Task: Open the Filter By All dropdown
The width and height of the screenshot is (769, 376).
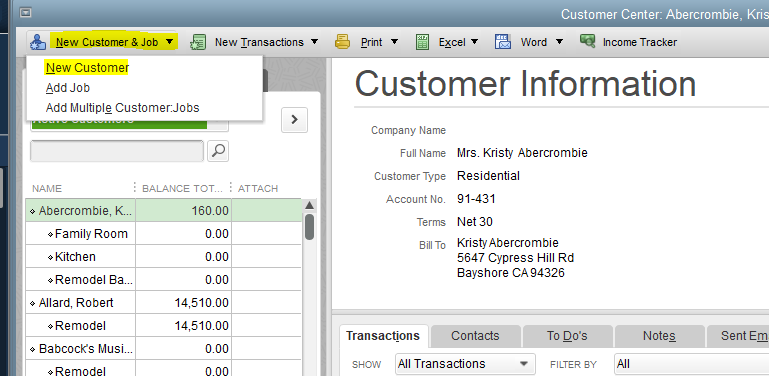Action: [691, 364]
